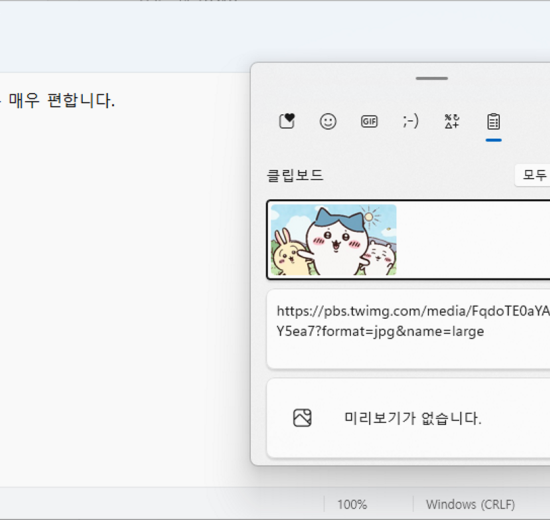The width and height of the screenshot is (550, 520).
Task: Open the recently used favorites tab
Action: 287,122
